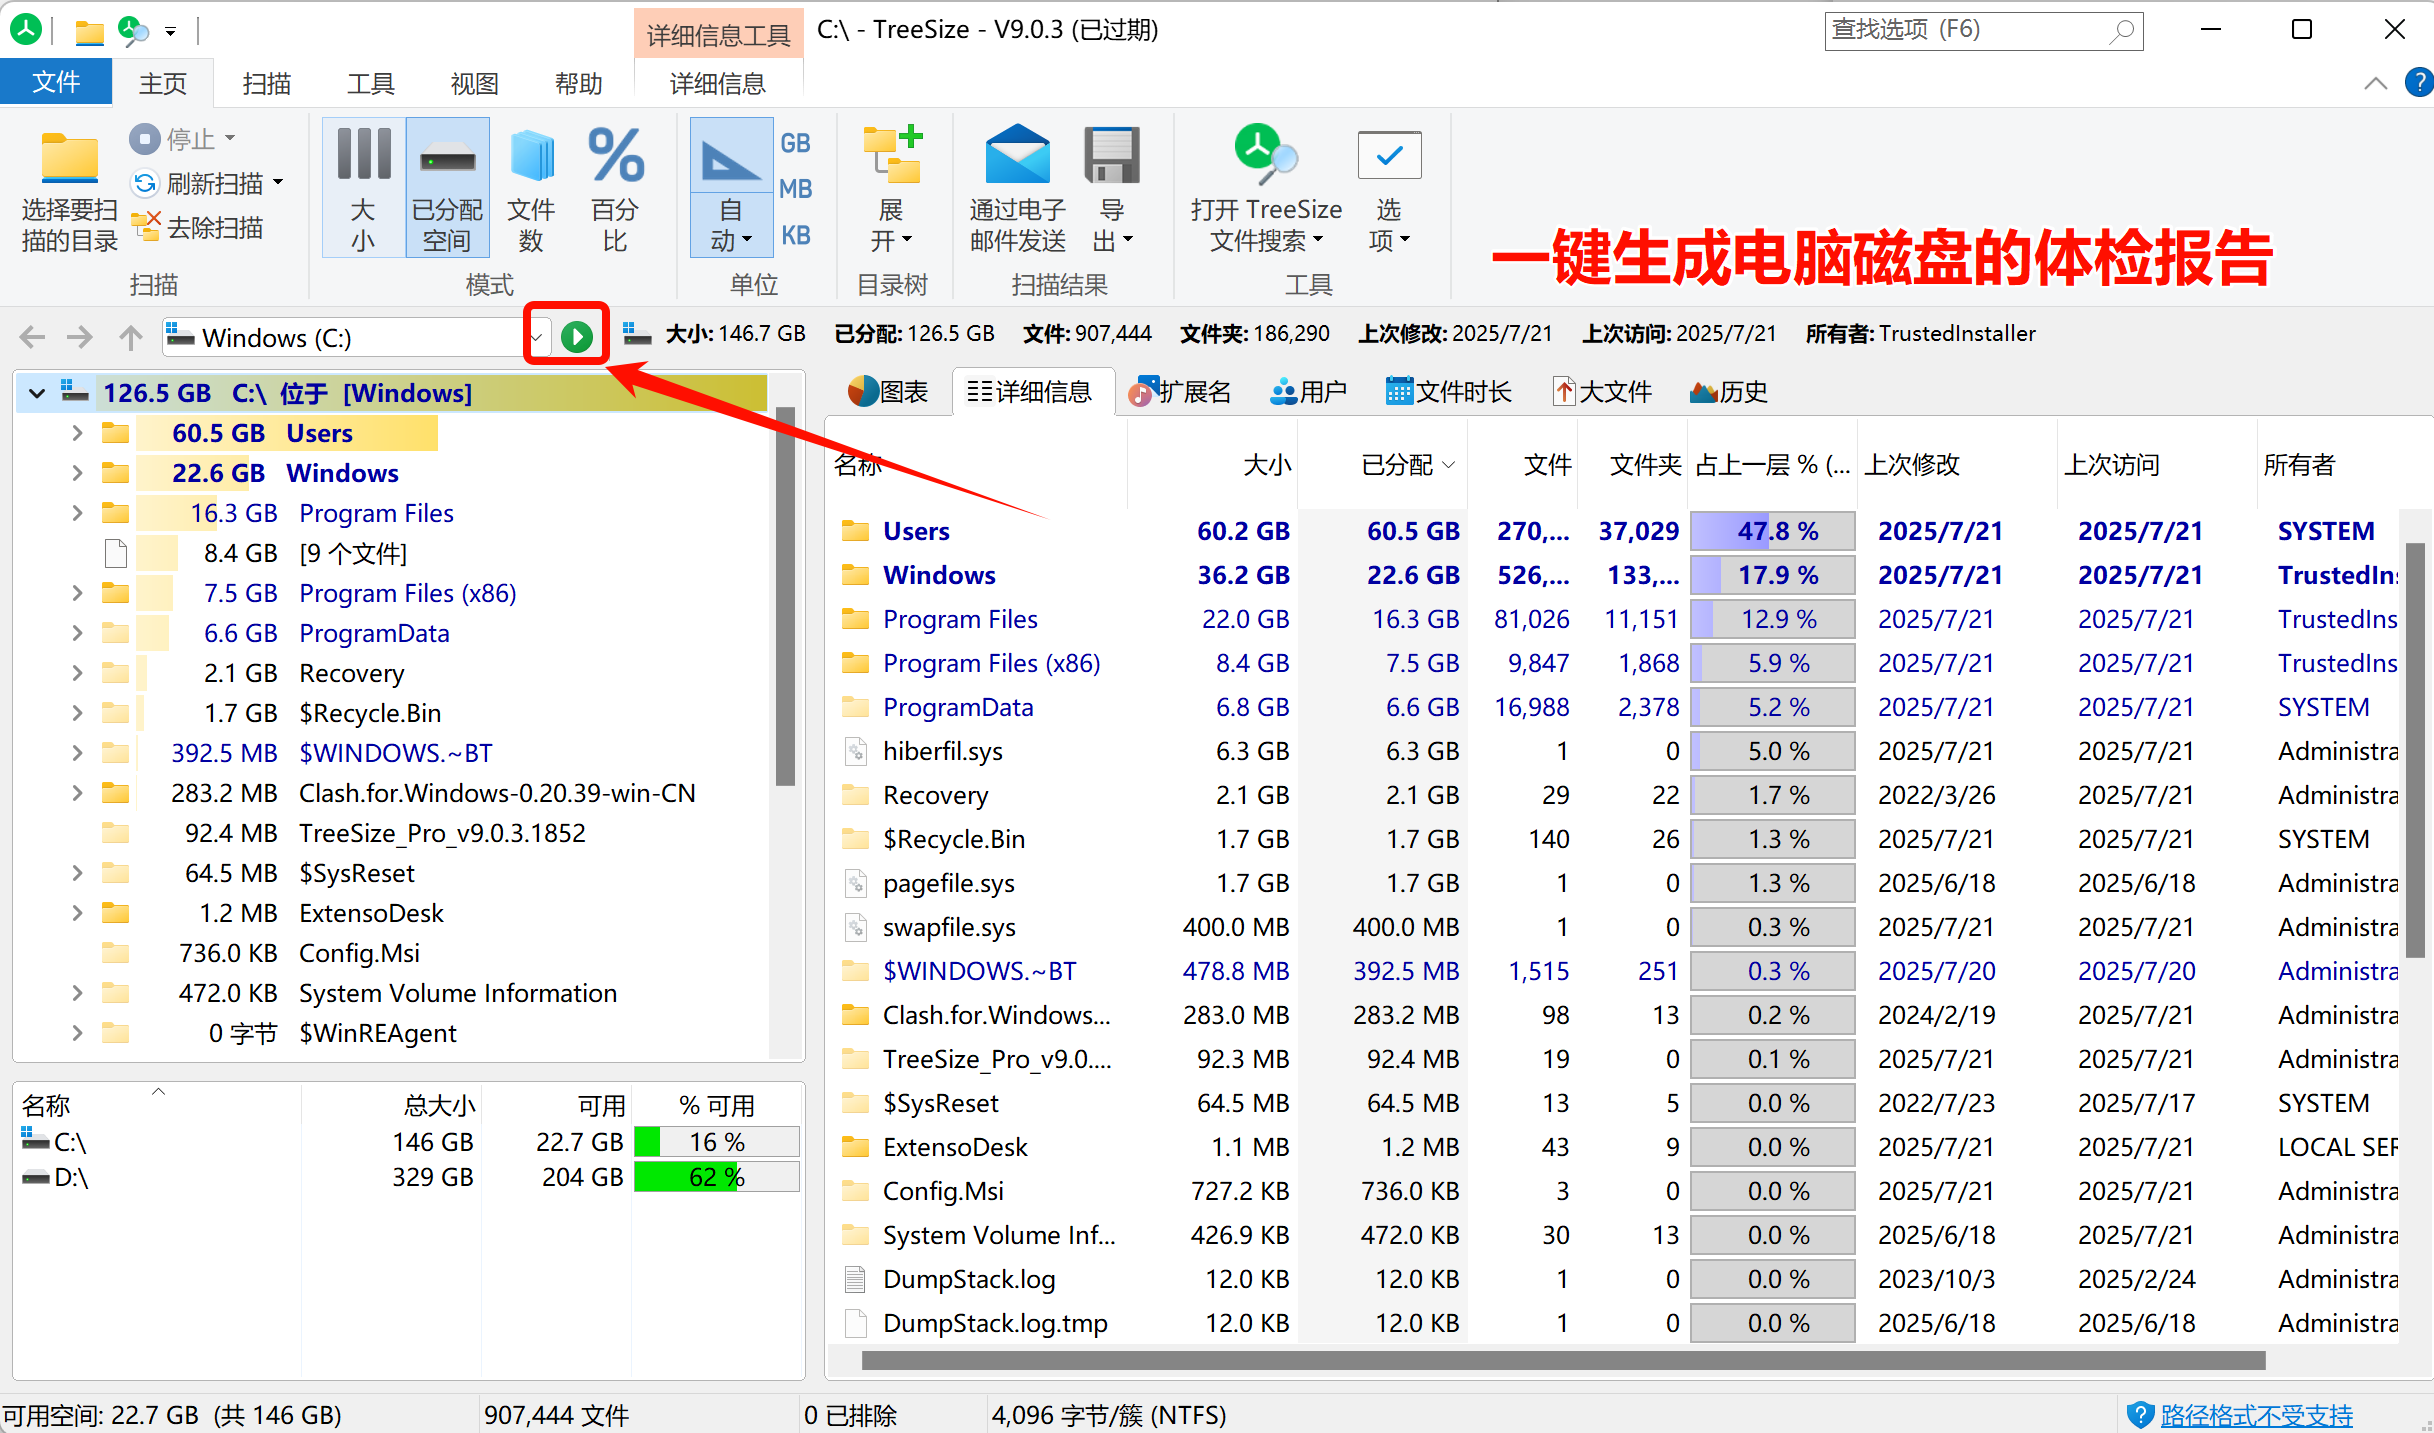The height and width of the screenshot is (1433, 2434).
Task: Click the navigate forward arrow
Action: coord(79,337)
